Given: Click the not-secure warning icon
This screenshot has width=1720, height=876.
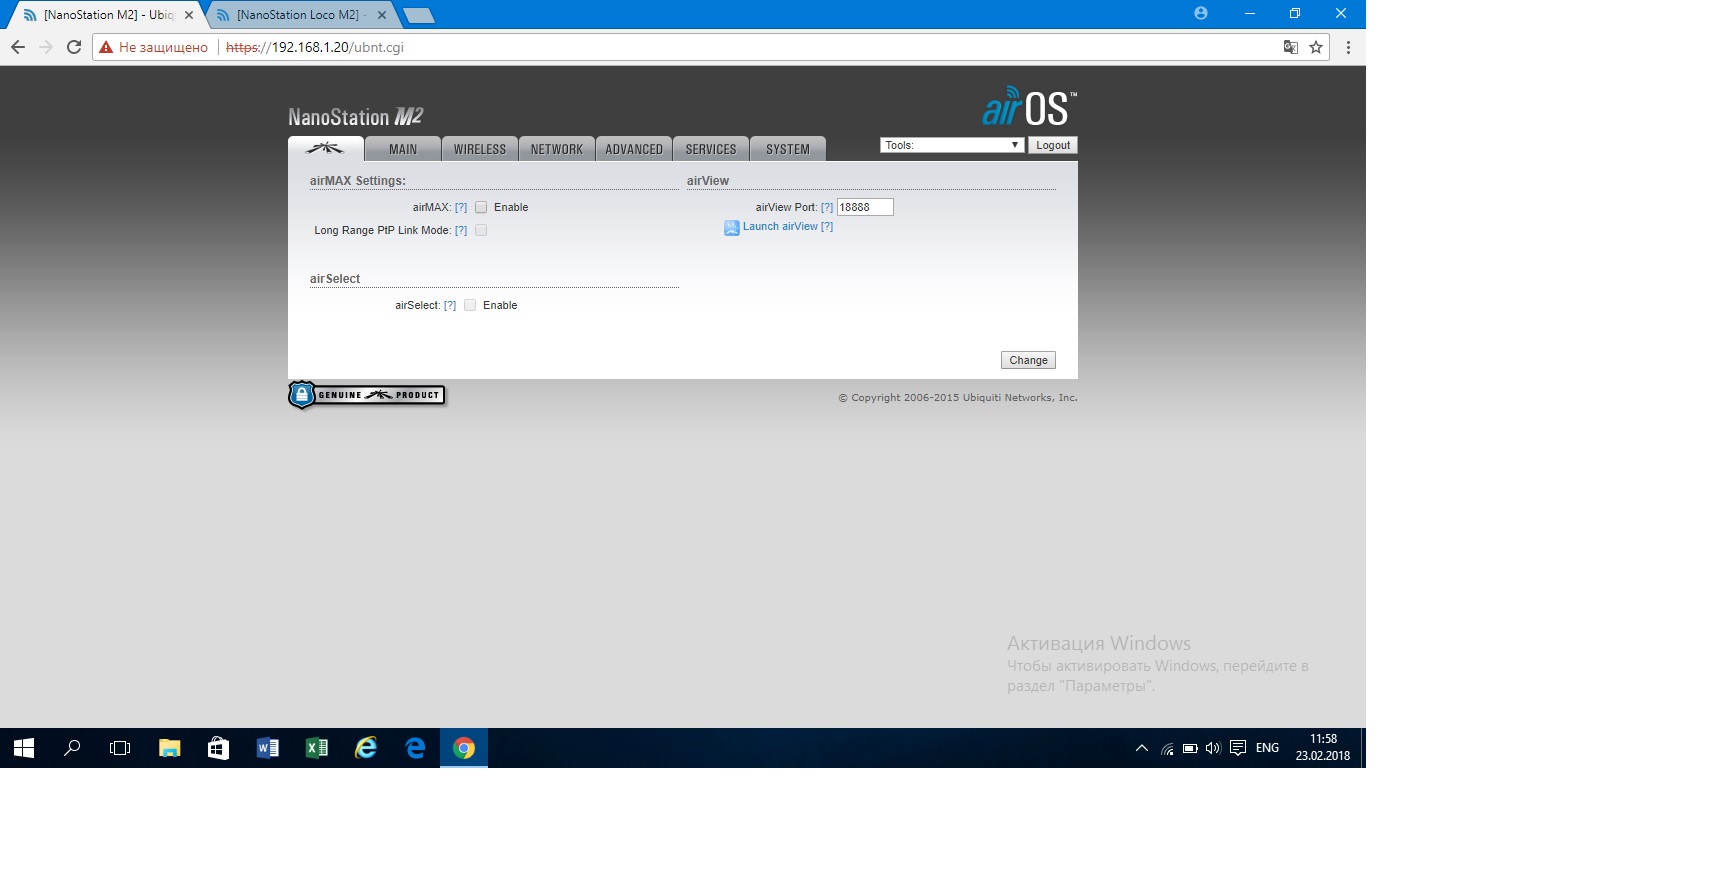Looking at the screenshot, I should coord(106,47).
